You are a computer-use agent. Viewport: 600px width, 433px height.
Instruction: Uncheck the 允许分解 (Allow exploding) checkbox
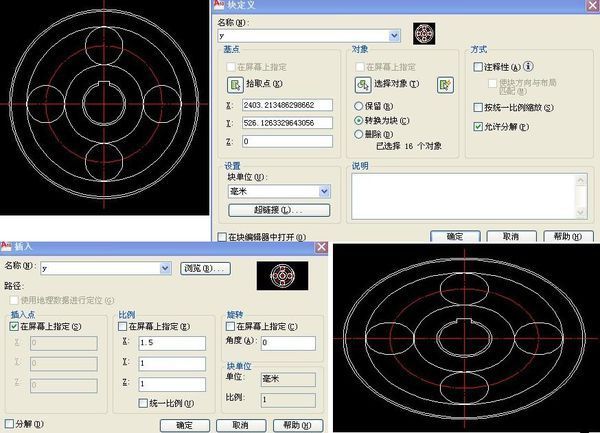478,126
